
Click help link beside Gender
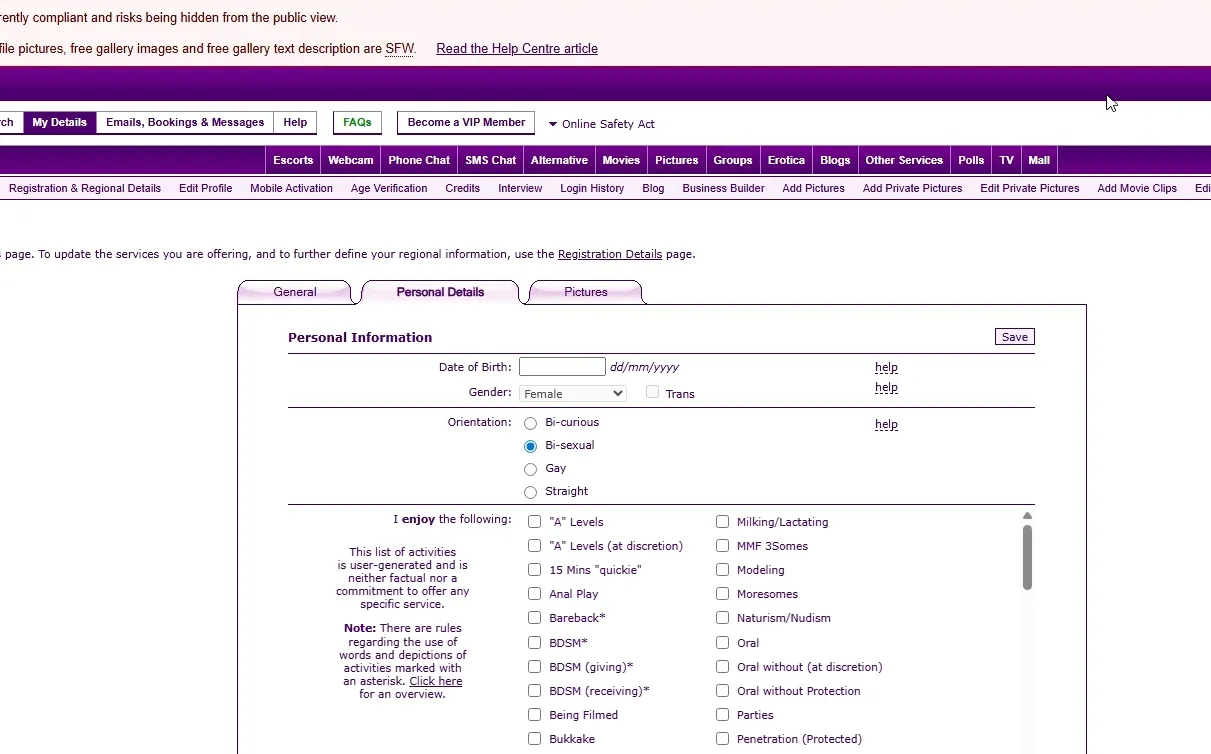tap(886, 387)
